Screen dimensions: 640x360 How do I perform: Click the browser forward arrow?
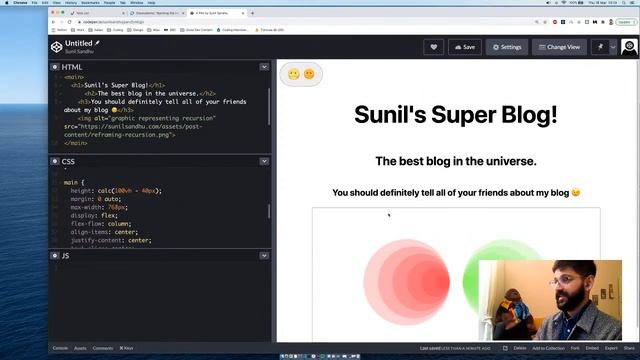click(x=62, y=22)
